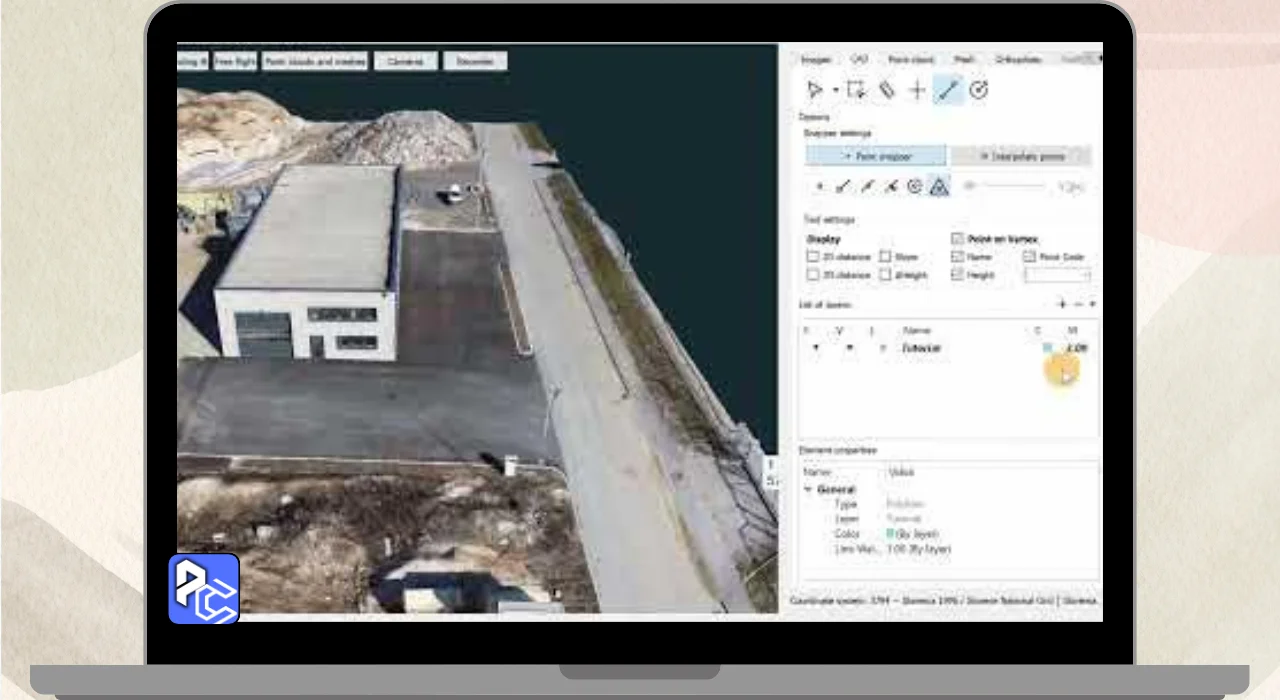Open the Mesh tab
This screenshot has width=1280, height=700.
964,60
